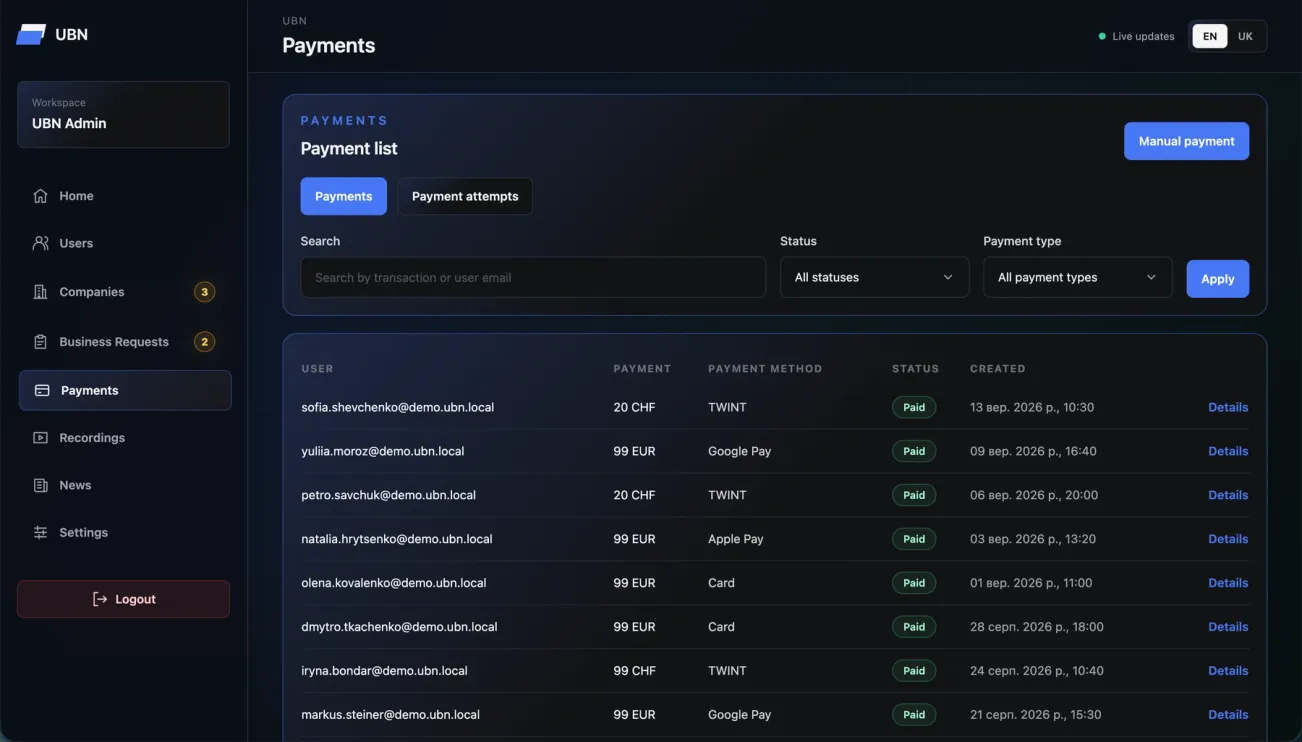Open Details for sofia.shevchenko payment
1302x742 pixels.
[1228, 407]
